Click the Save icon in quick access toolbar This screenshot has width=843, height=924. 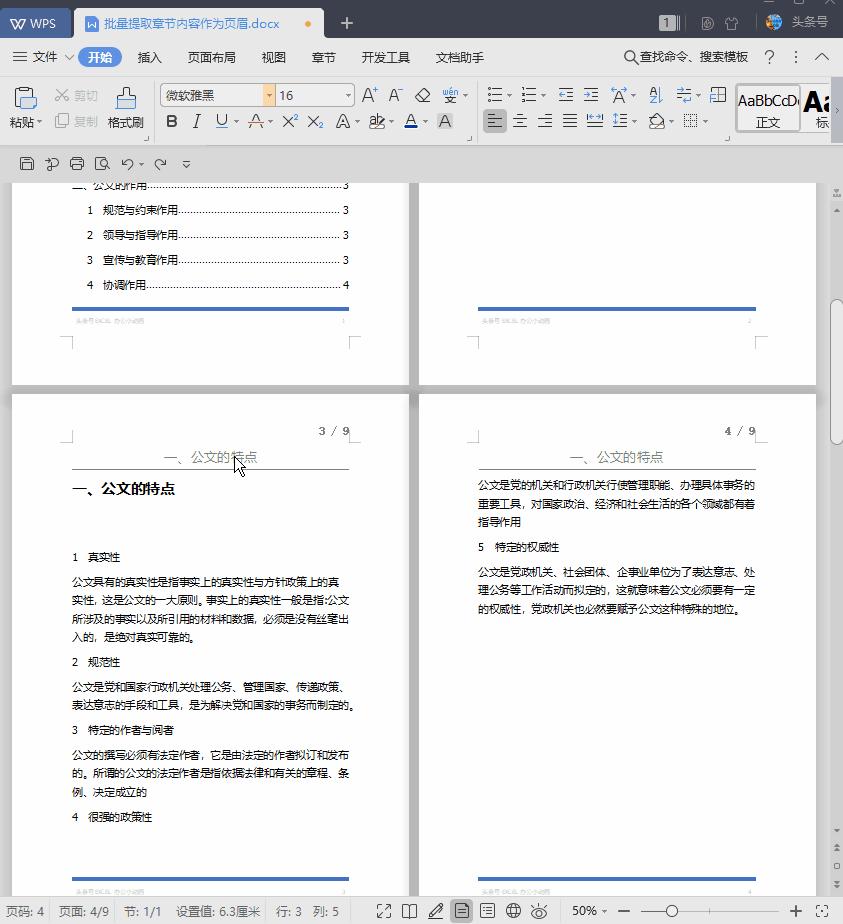pyautogui.click(x=27, y=163)
